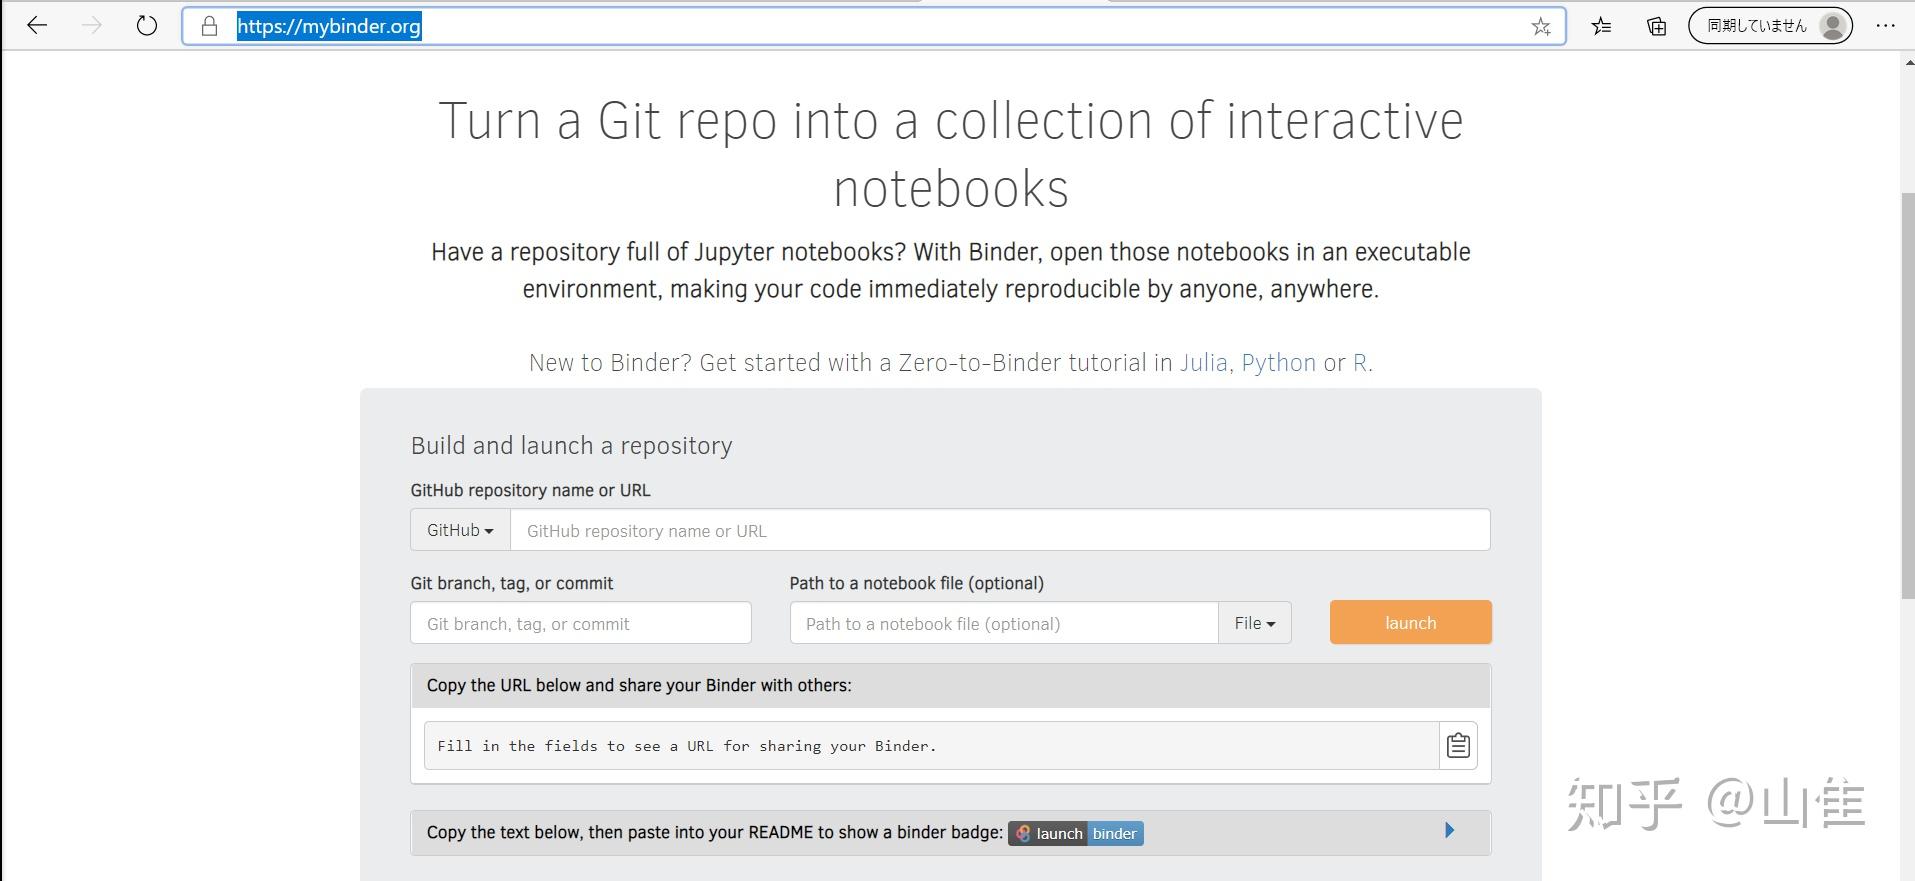Click the profile sync status button
1915x881 pixels.
tap(1770, 26)
